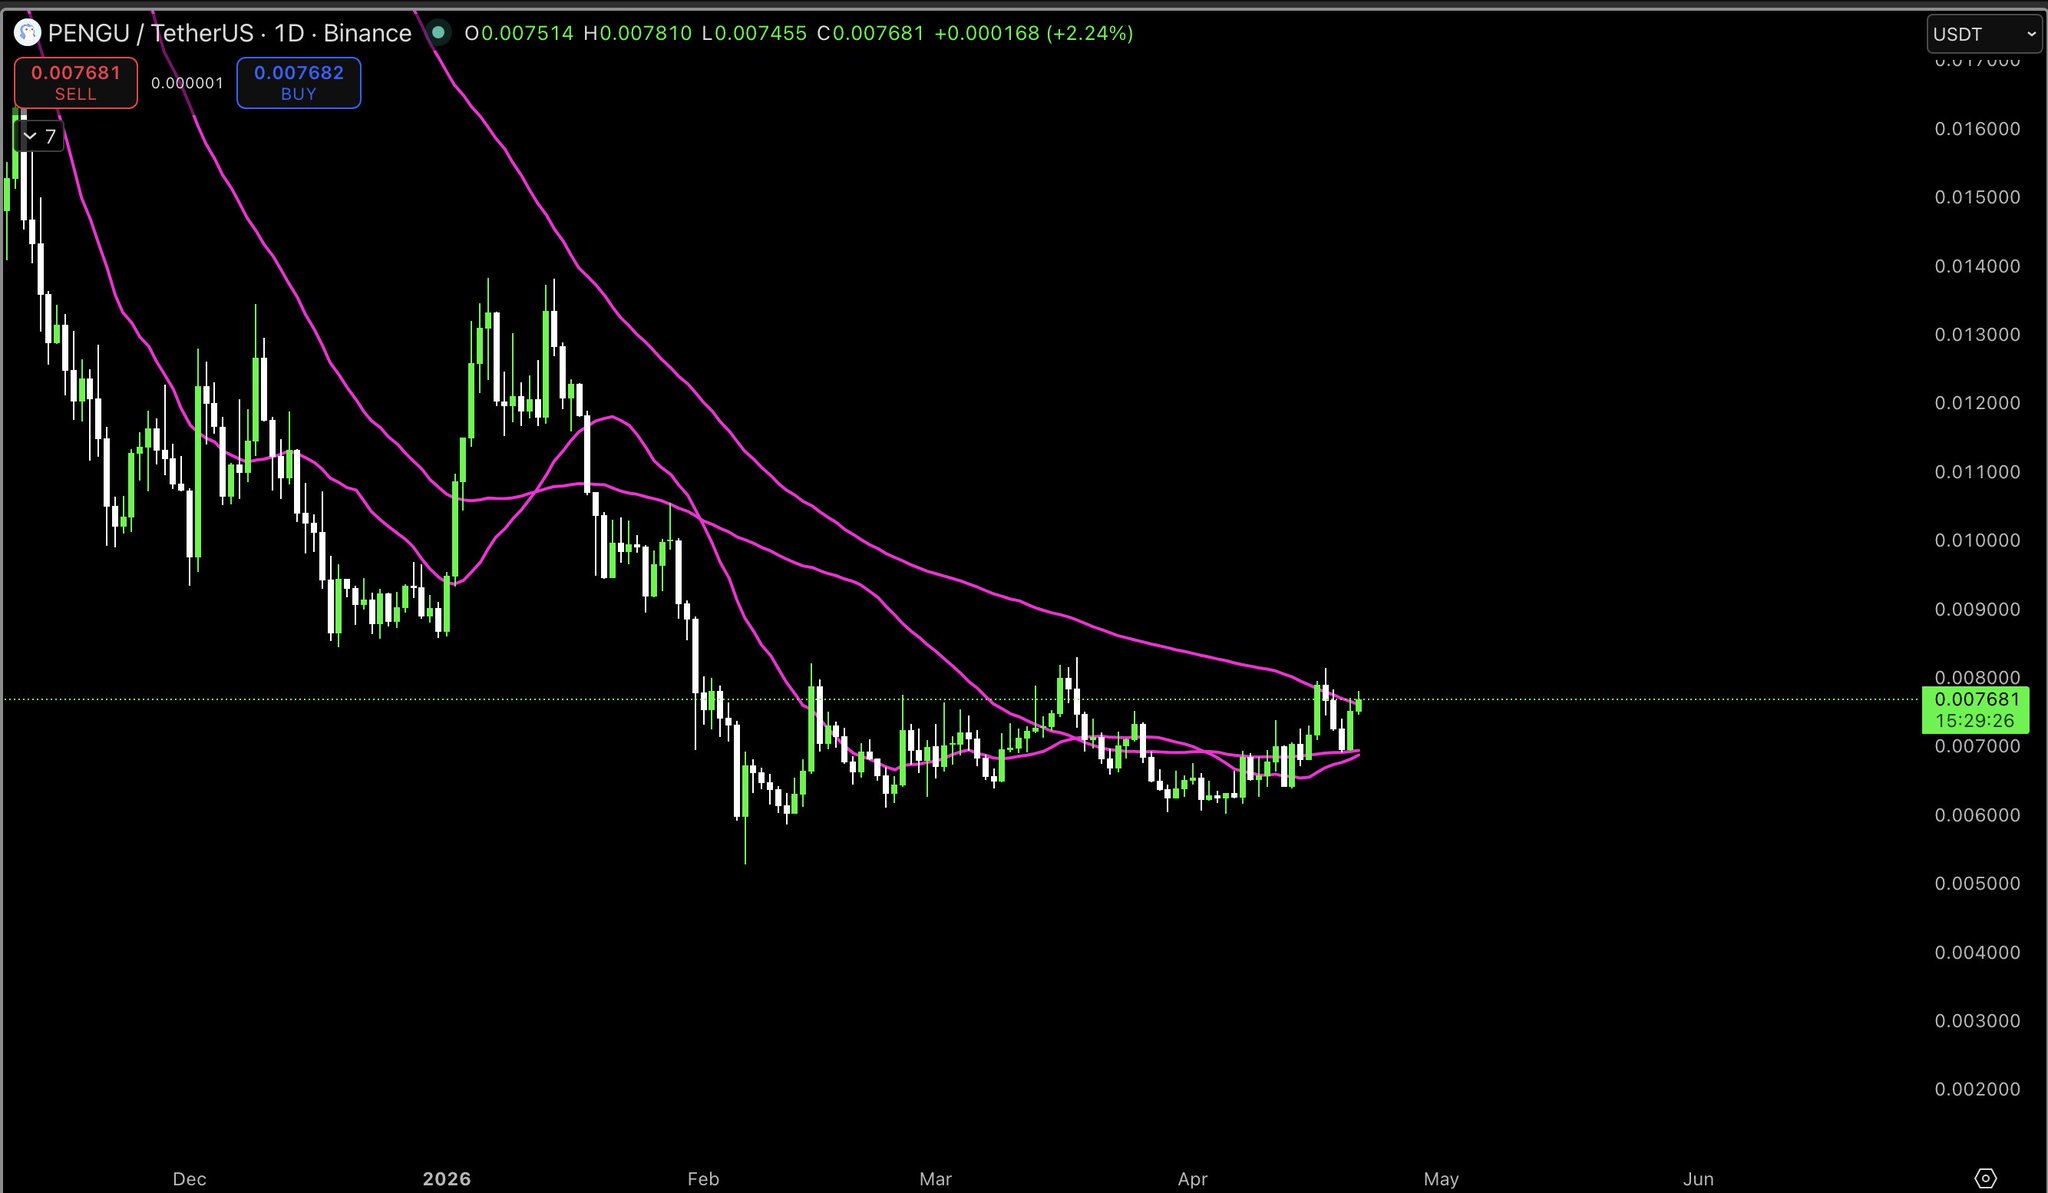Click the +2.24% change value in header
The width and height of the screenshot is (2048, 1193).
(x=1089, y=33)
